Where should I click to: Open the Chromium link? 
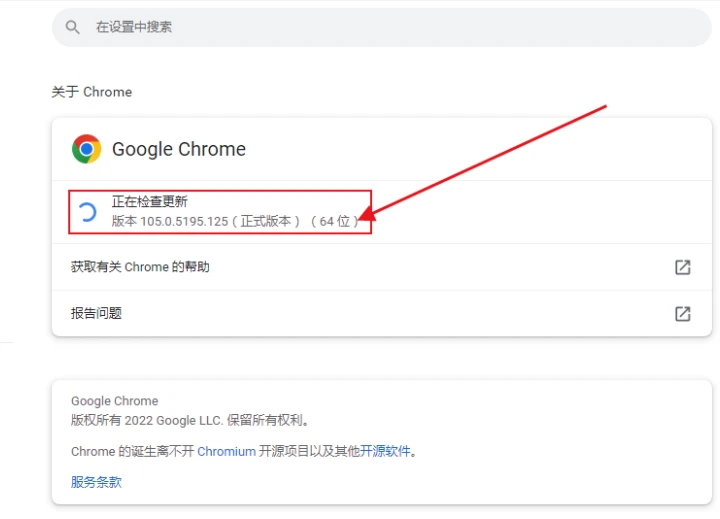226,451
